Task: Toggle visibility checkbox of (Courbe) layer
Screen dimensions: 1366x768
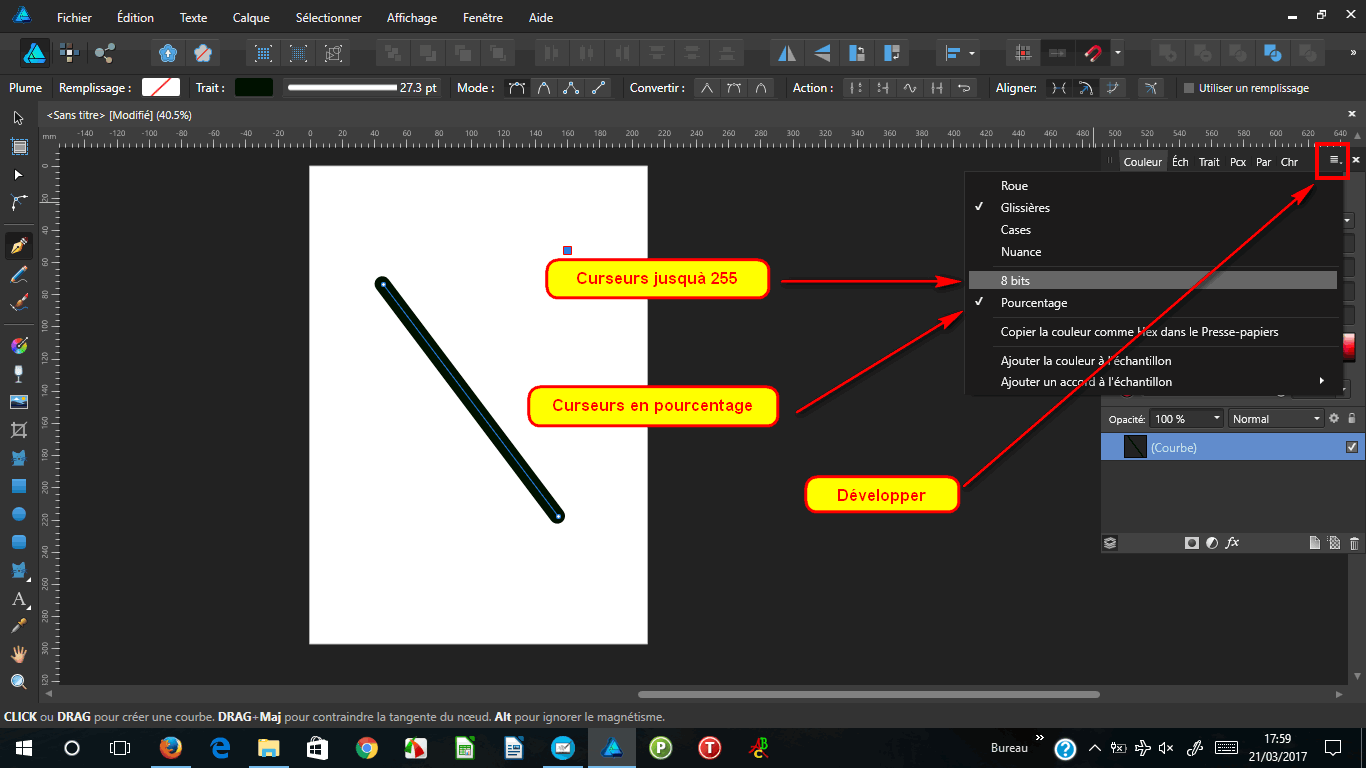Action: [1352, 447]
